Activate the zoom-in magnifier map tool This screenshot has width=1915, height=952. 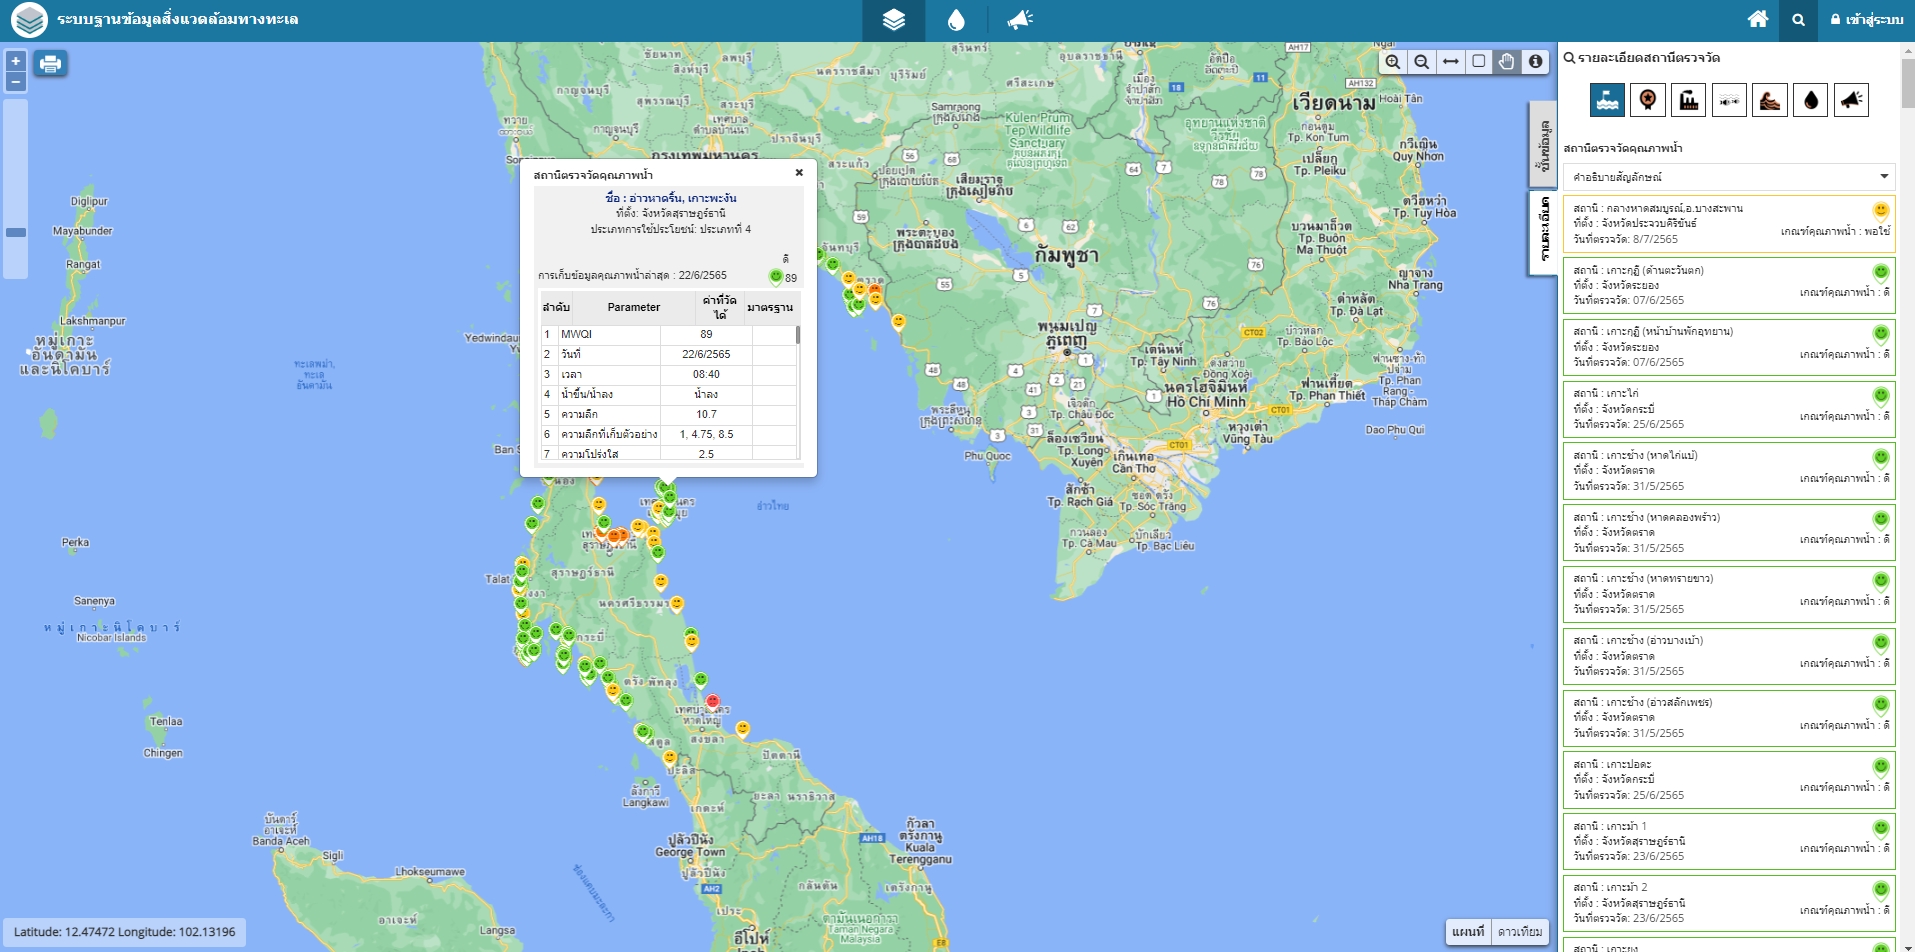[1392, 62]
